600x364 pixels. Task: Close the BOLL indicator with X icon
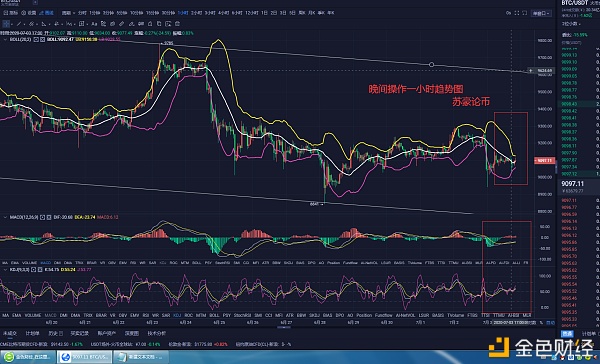click(42, 39)
